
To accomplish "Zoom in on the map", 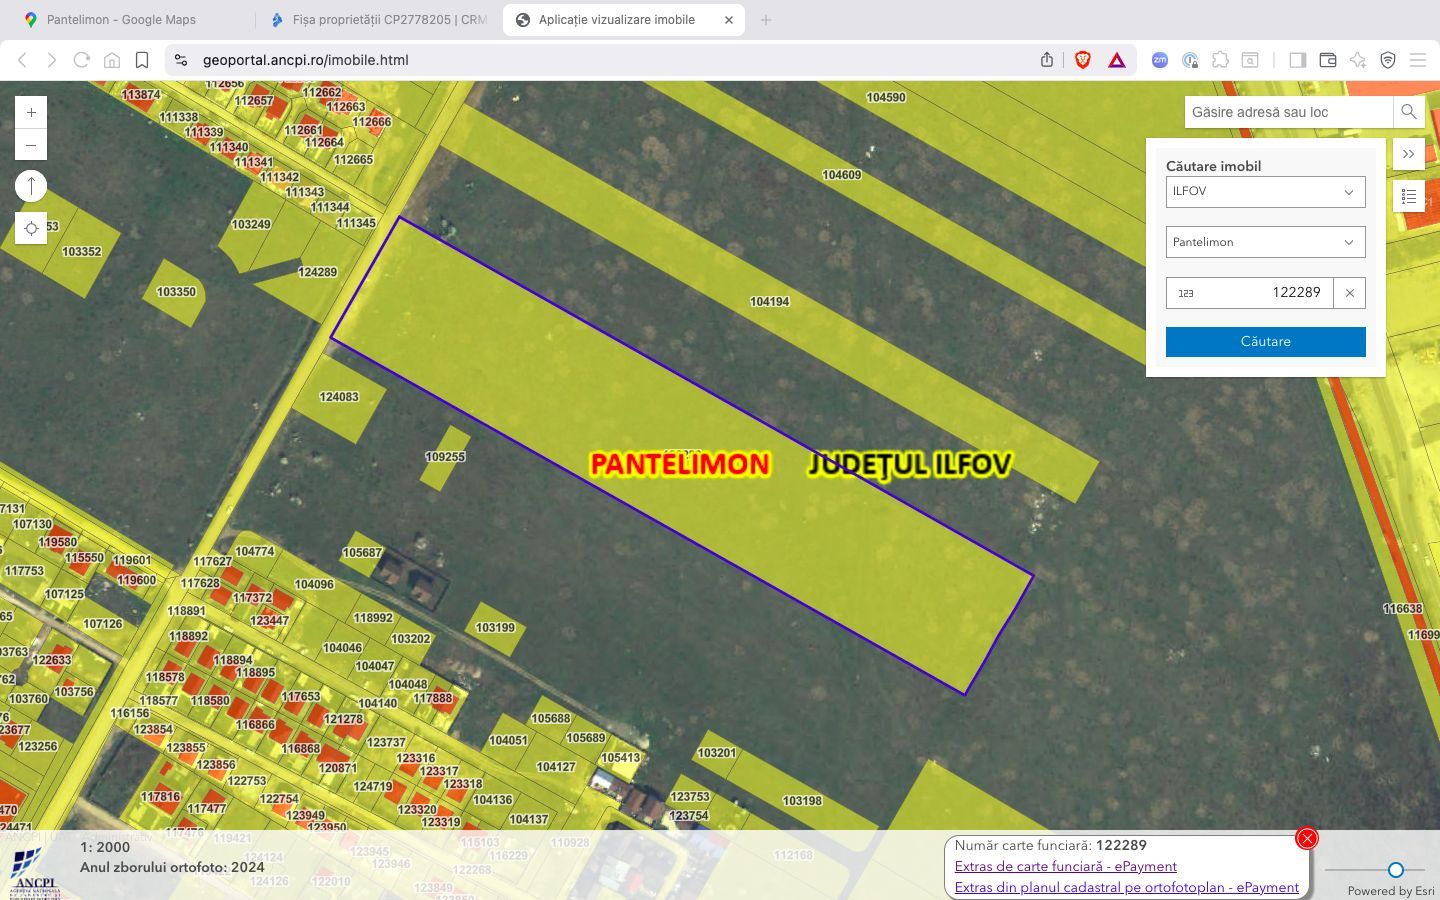I will (31, 113).
